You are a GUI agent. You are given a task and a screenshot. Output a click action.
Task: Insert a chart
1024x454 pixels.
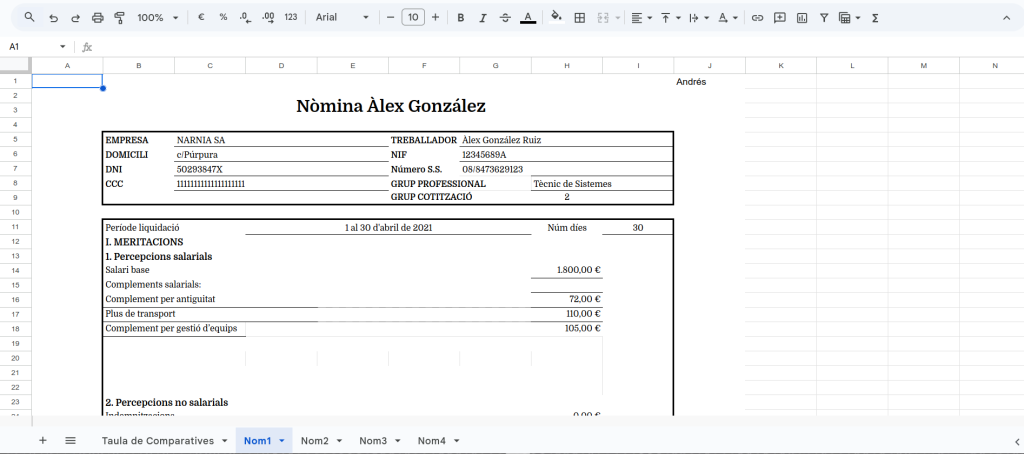[x=802, y=18]
